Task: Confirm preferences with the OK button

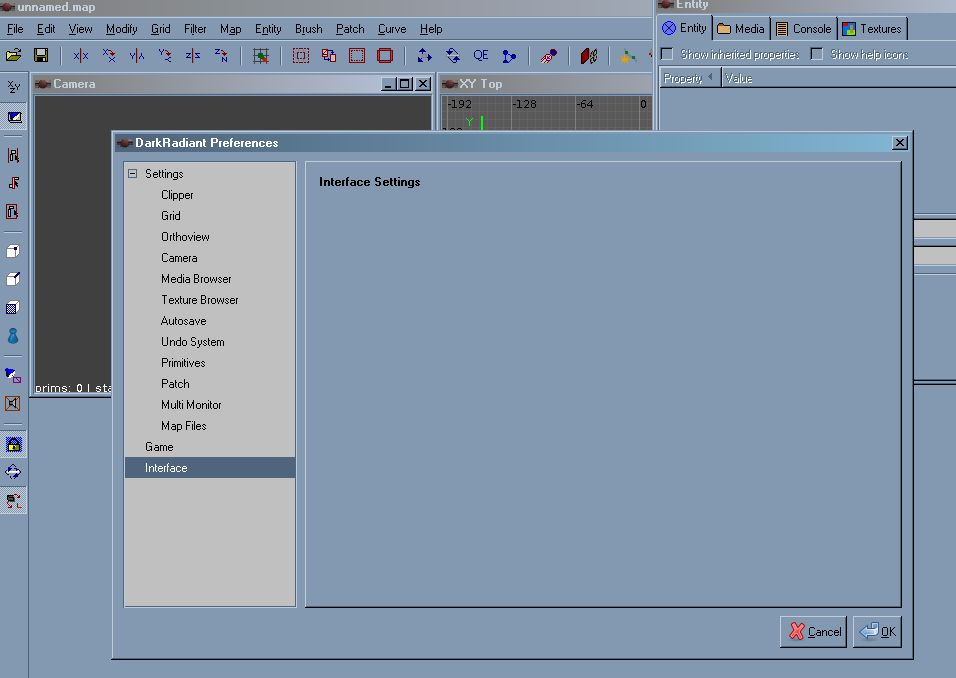Action: click(877, 632)
